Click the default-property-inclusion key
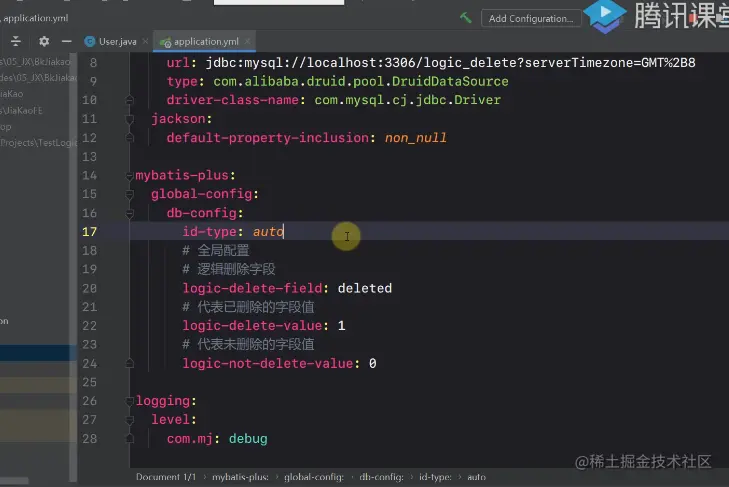729x487 pixels. 268,138
